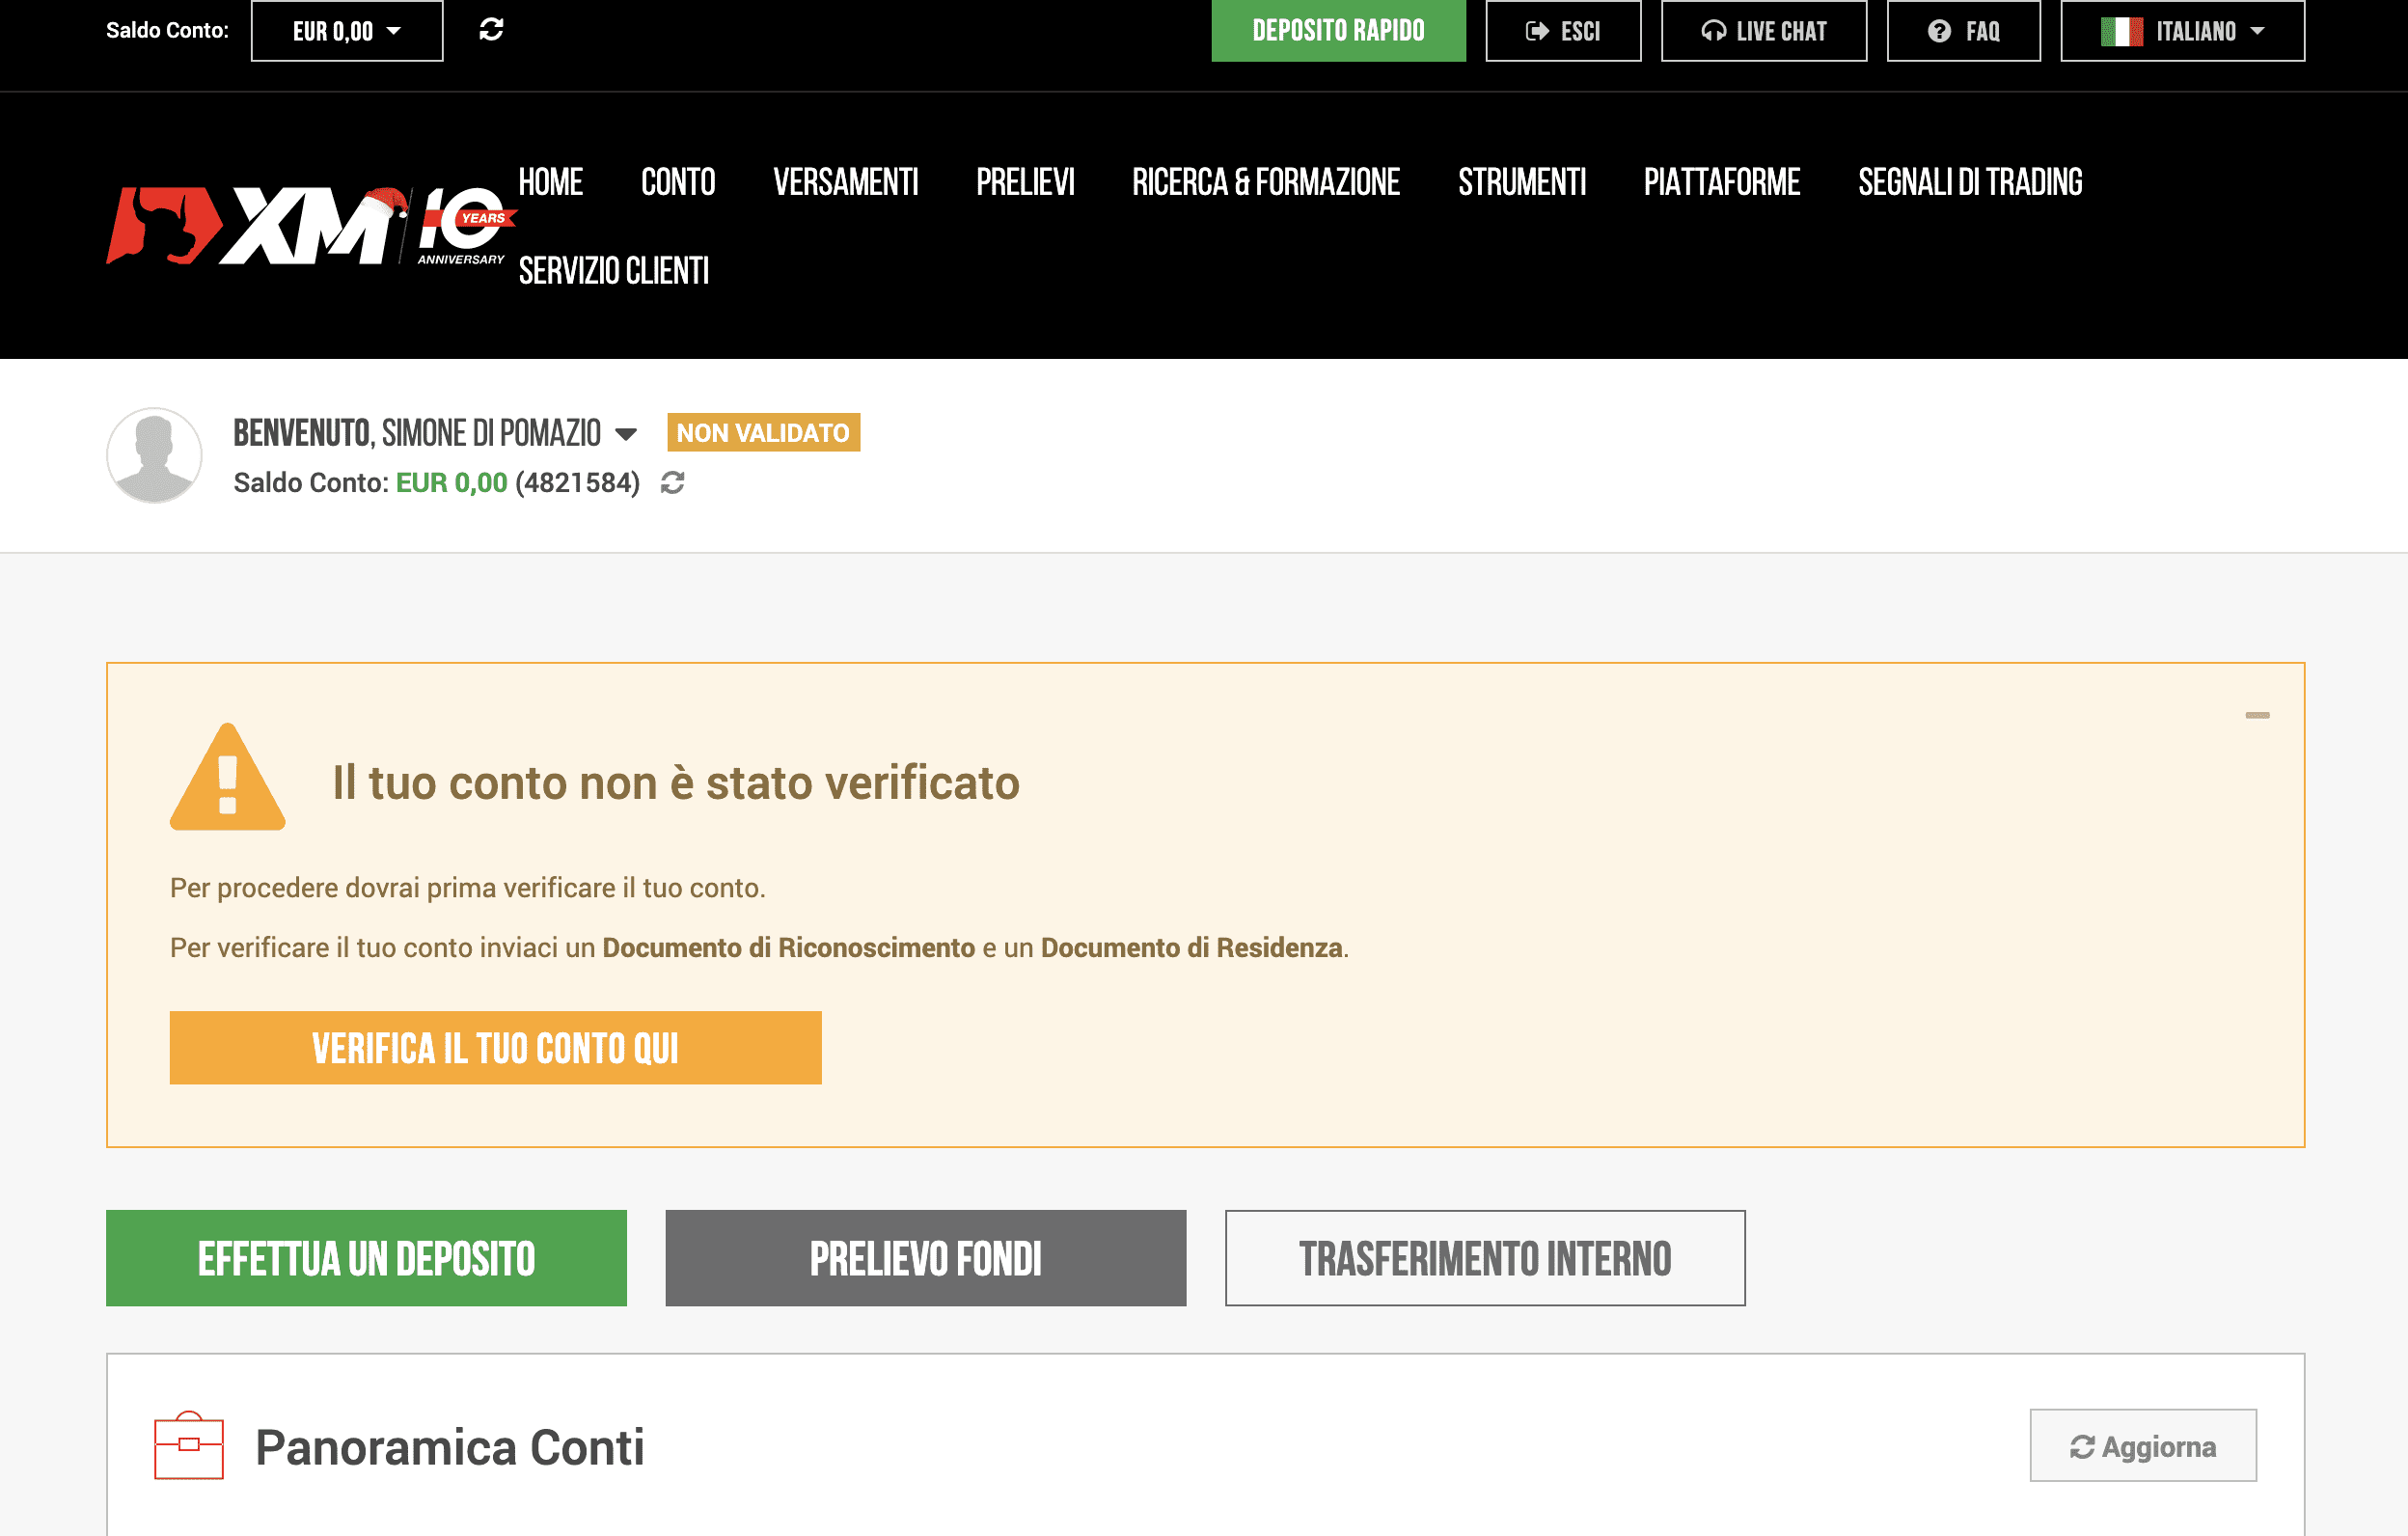
Task: Minimize the unverified account warning panel
Action: tap(2256, 715)
